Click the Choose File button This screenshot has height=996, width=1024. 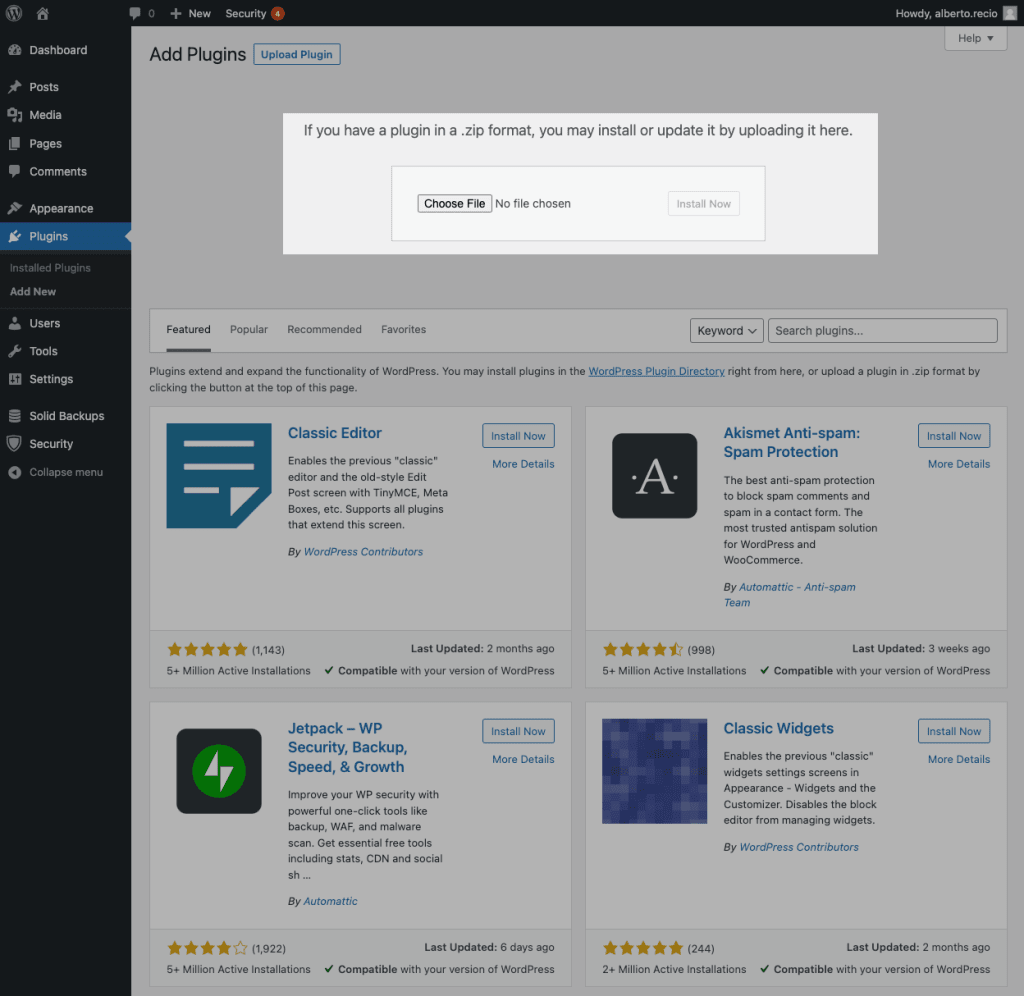point(455,203)
